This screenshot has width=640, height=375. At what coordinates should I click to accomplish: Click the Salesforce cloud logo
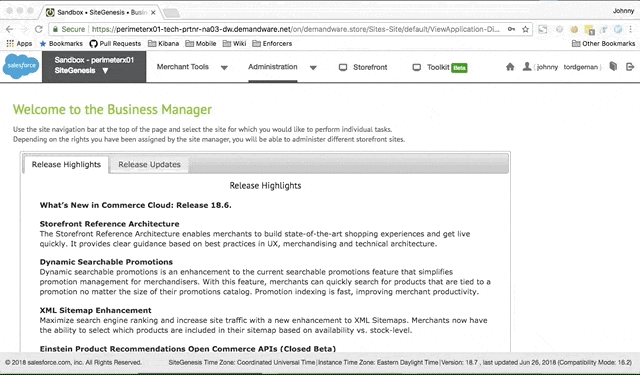21,67
